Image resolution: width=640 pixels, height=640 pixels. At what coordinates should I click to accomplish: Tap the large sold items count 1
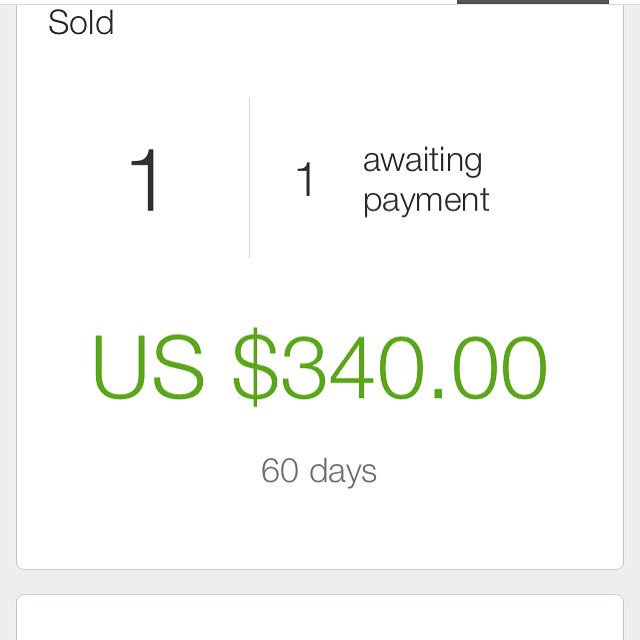[x=144, y=180]
